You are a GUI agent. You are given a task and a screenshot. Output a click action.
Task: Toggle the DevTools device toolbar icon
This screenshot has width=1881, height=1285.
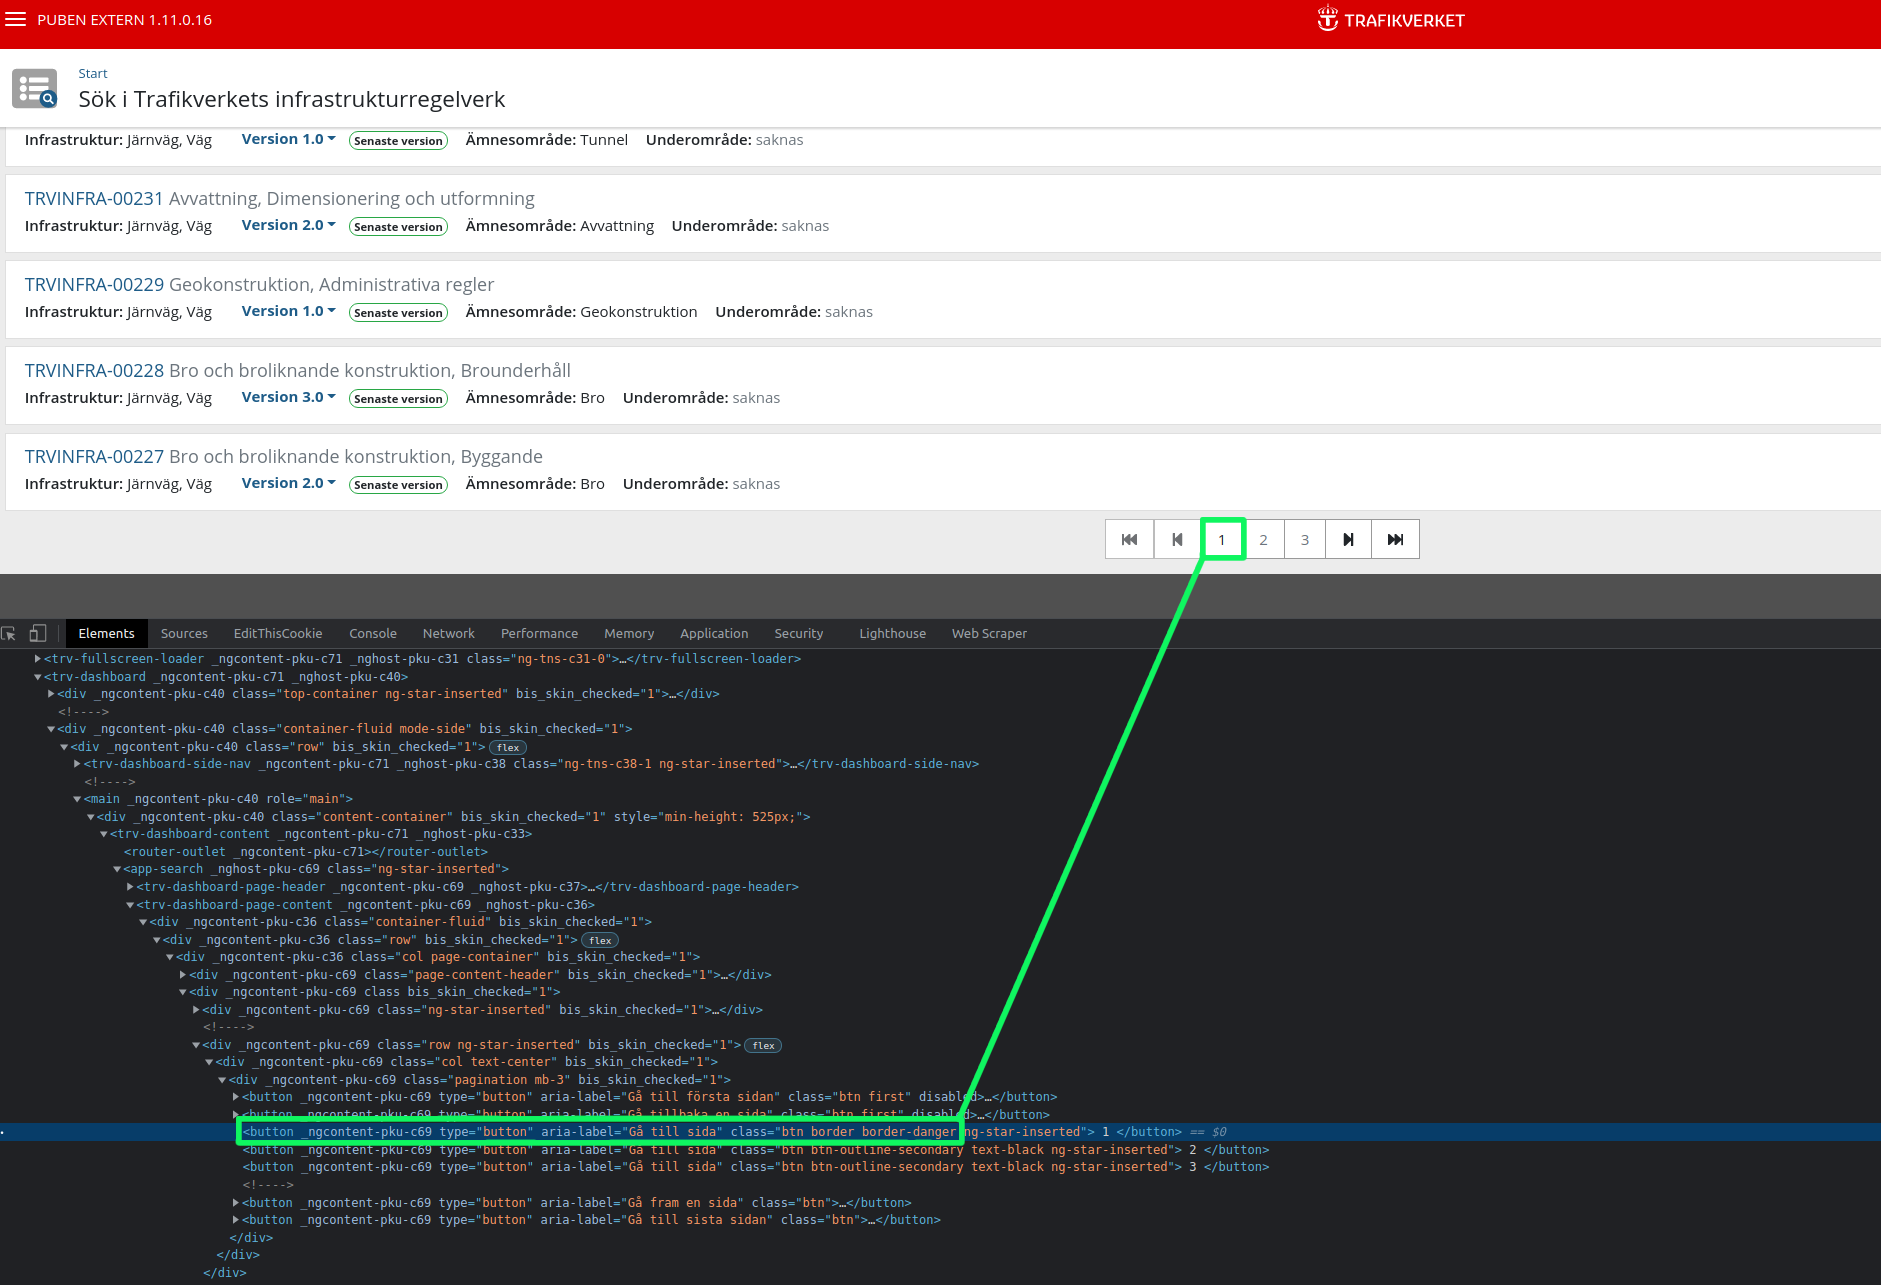click(x=38, y=634)
